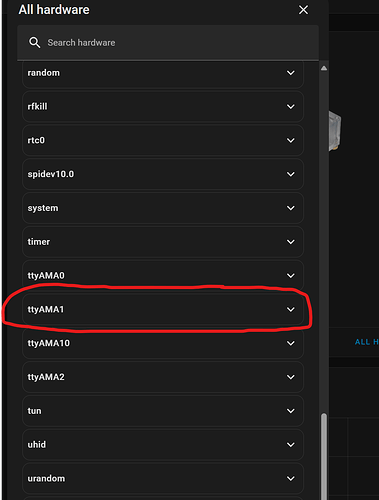
Task: Click the ttyAMA10 chevron icon
Action: click(291, 343)
